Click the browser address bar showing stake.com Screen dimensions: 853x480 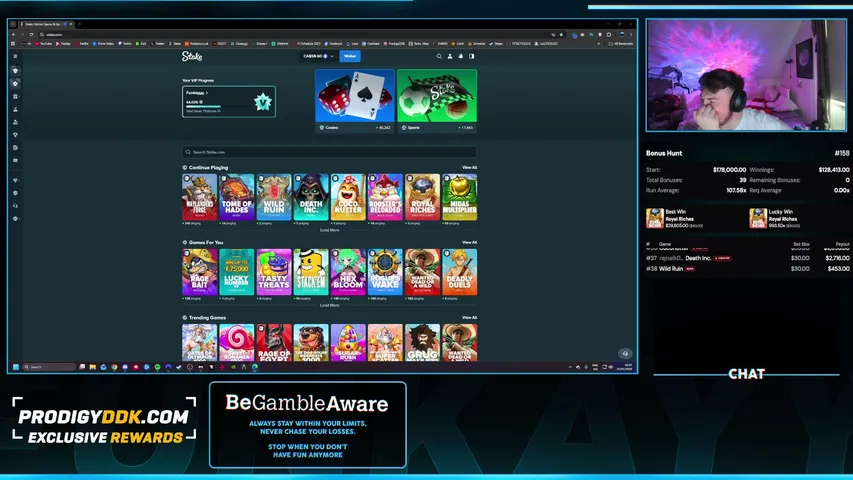[x=294, y=34]
